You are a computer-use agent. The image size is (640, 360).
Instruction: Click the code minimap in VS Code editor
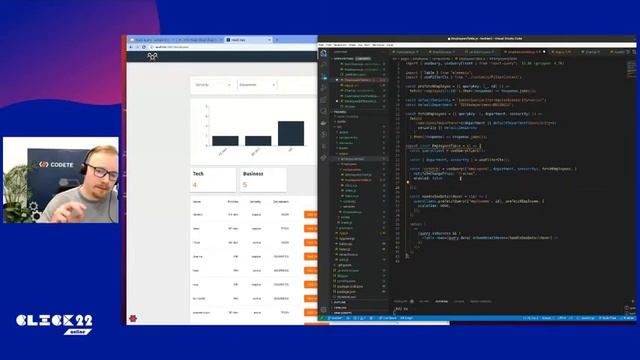631,69
